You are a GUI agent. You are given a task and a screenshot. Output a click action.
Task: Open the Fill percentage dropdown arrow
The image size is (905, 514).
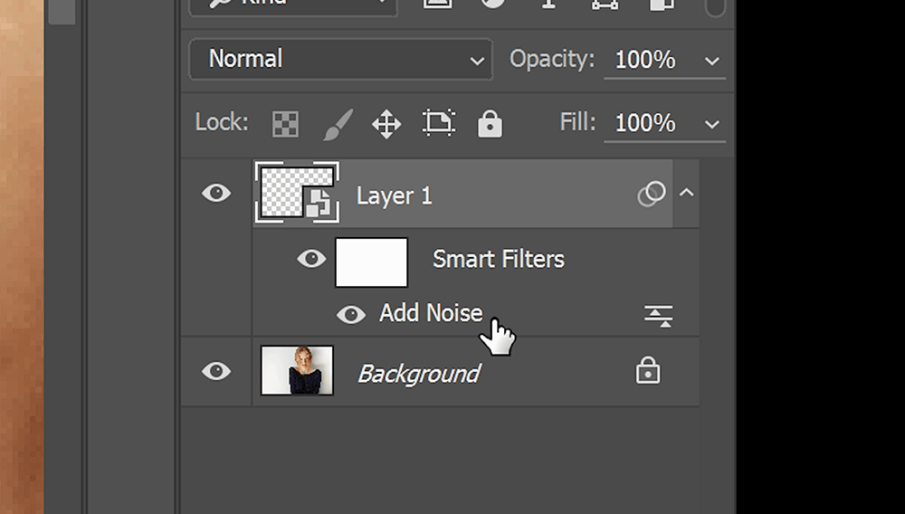coord(712,124)
